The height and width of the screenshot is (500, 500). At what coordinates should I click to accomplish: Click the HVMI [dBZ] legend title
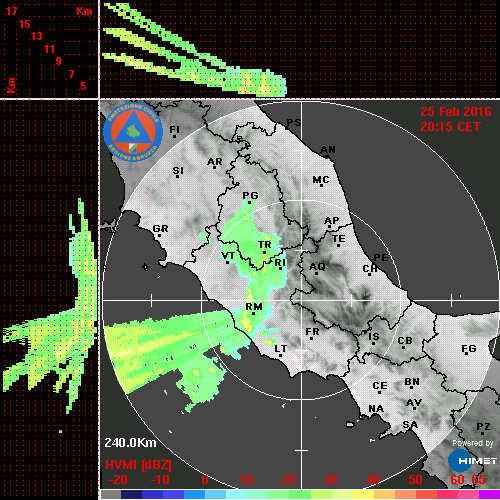(x=138, y=465)
